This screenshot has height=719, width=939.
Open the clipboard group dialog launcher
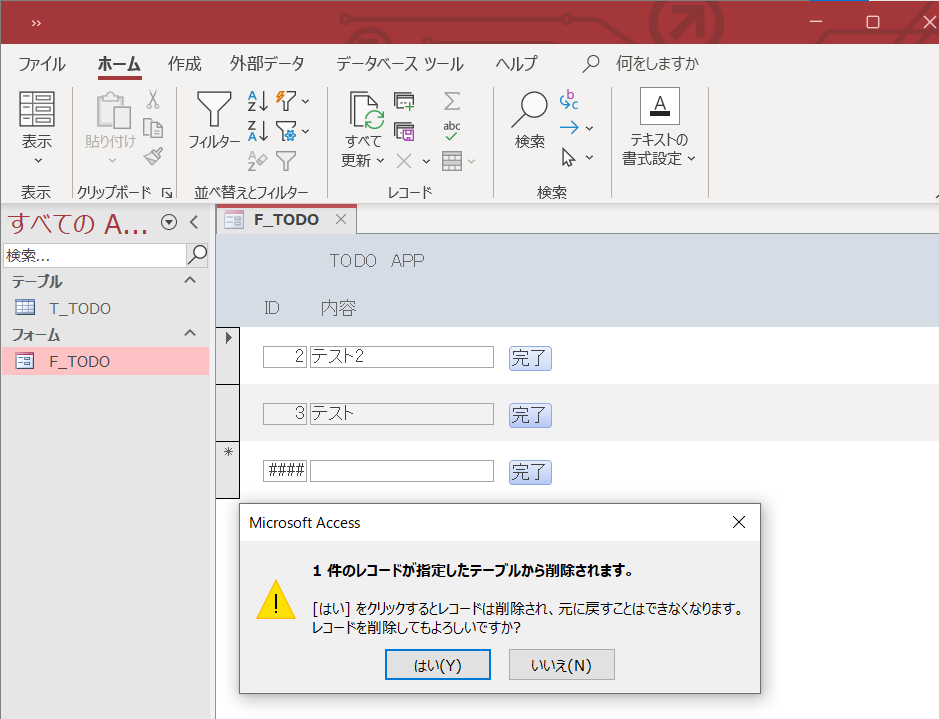point(167,193)
